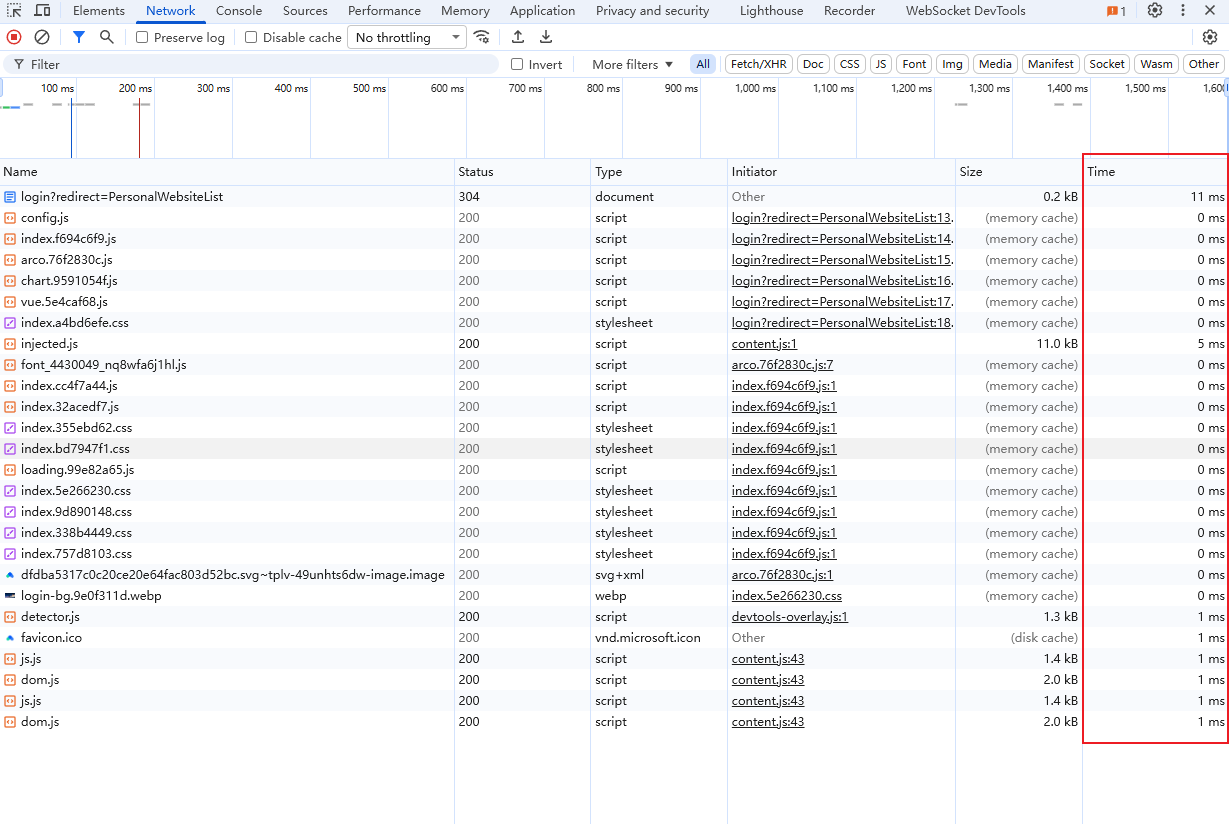Image resolution: width=1229 pixels, height=824 pixels.
Task: Tick the Invert filter checkbox
Action: coord(517,64)
